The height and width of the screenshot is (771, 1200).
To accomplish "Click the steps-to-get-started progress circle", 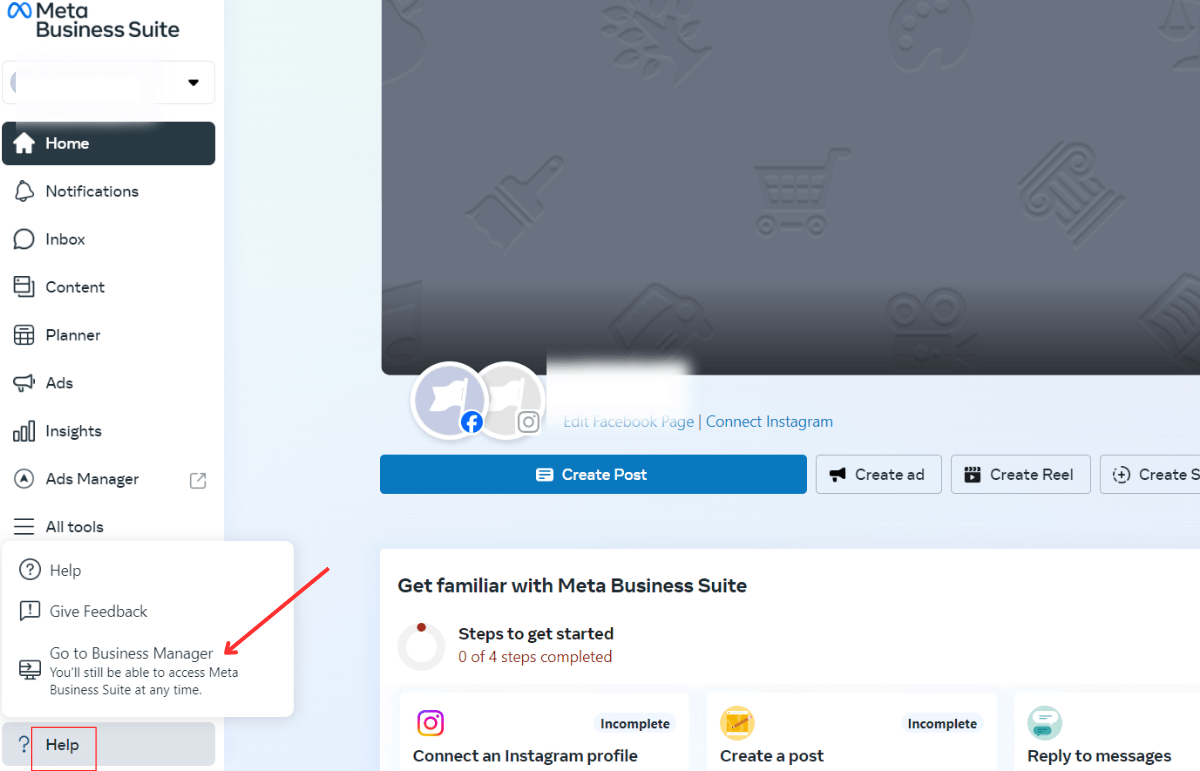I will pyautogui.click(x=421, y=646).
